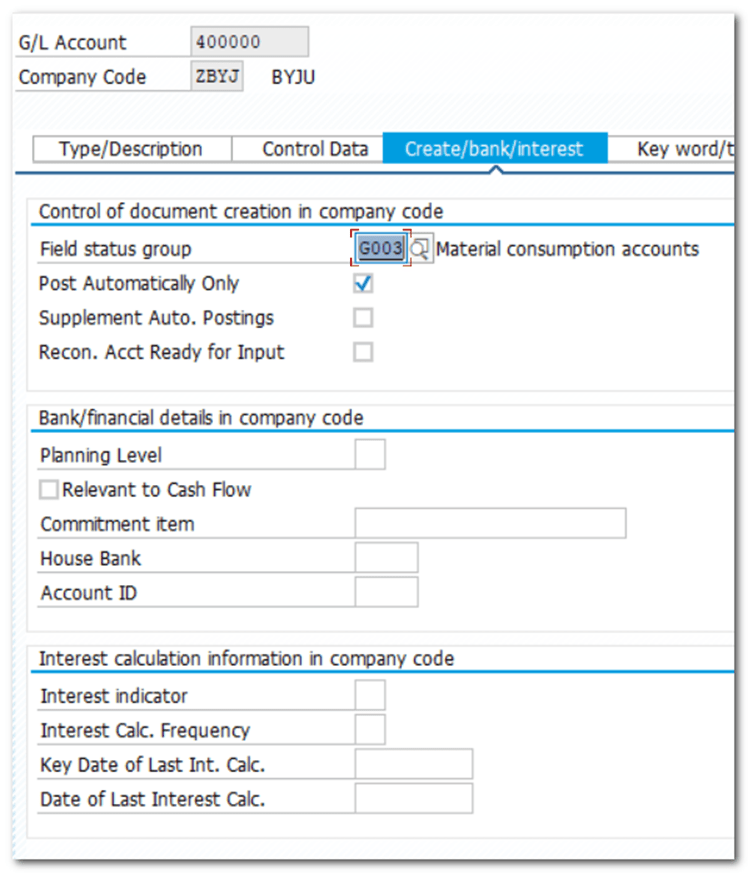The height and width of the screenshot is (873, 748).
Task: Enable Relevant to Cash Flow checkbox
Action: [48, 490]
